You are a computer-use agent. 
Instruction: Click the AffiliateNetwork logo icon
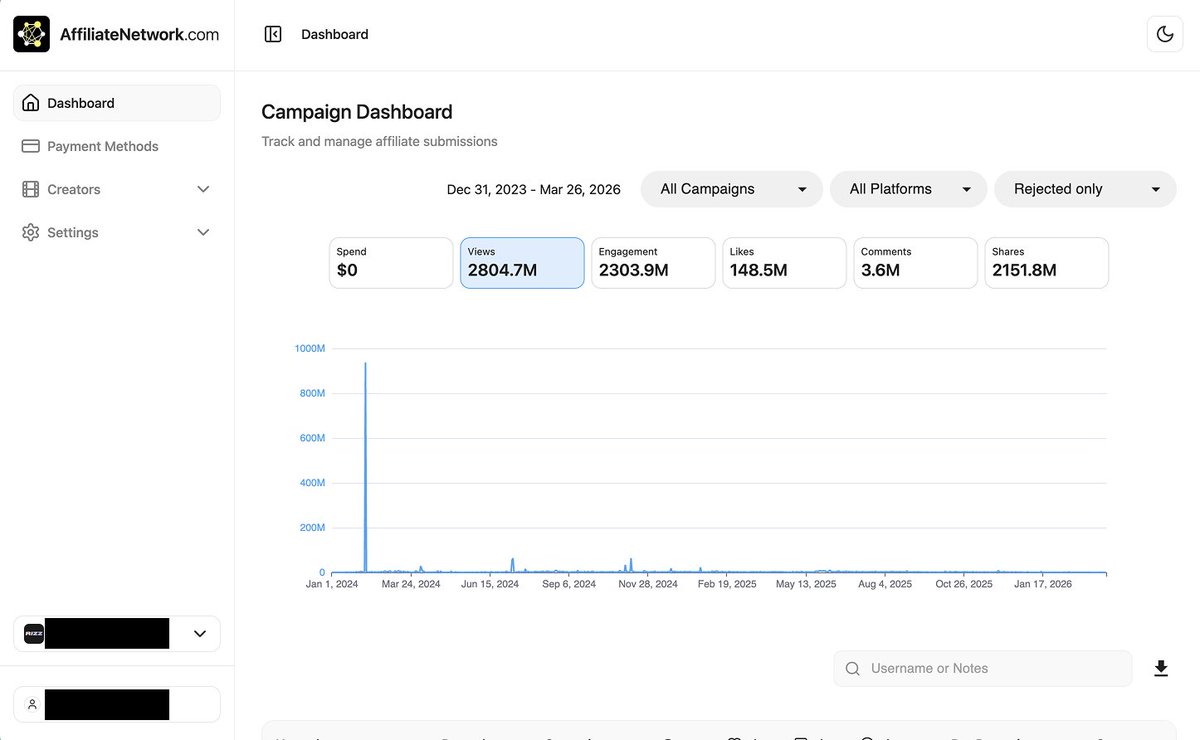31,34
